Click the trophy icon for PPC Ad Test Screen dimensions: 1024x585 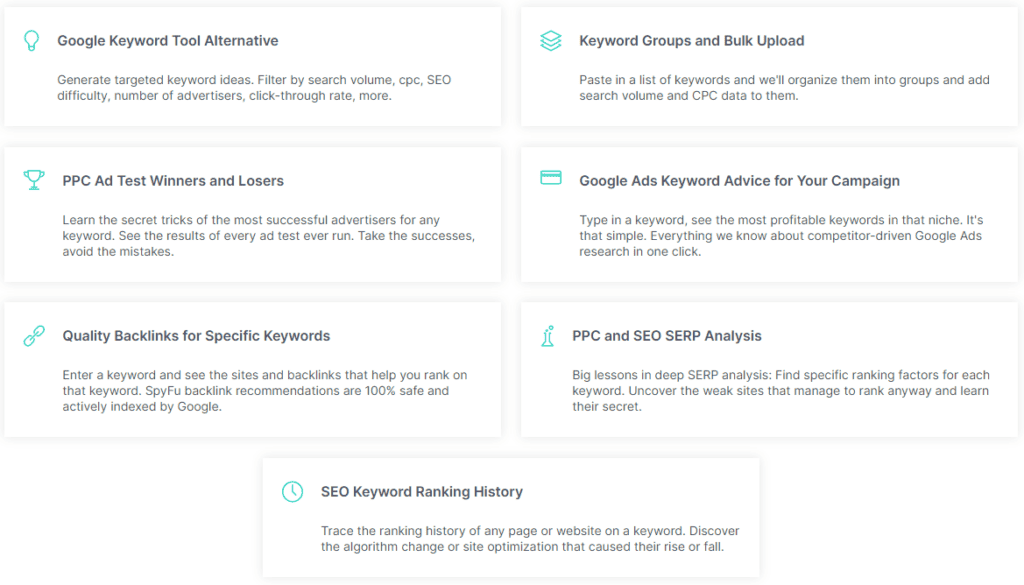click(x=34, y=180)
